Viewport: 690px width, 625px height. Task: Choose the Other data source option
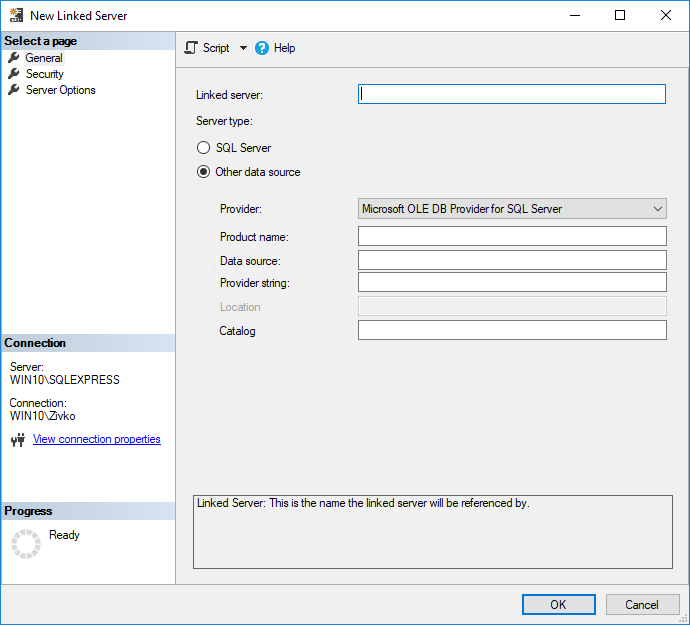tap(203, 172)
